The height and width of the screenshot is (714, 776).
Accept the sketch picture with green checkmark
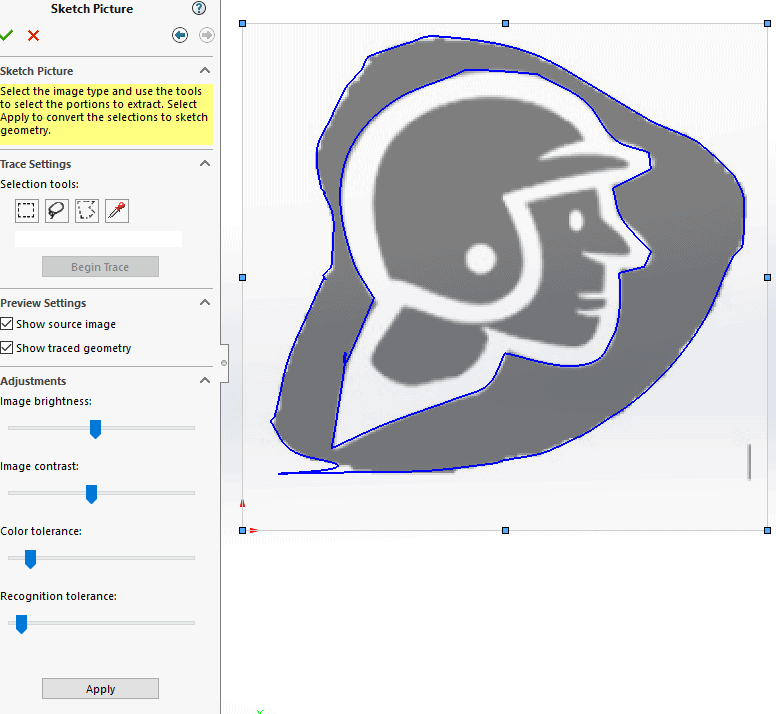(x=6, y=35)
